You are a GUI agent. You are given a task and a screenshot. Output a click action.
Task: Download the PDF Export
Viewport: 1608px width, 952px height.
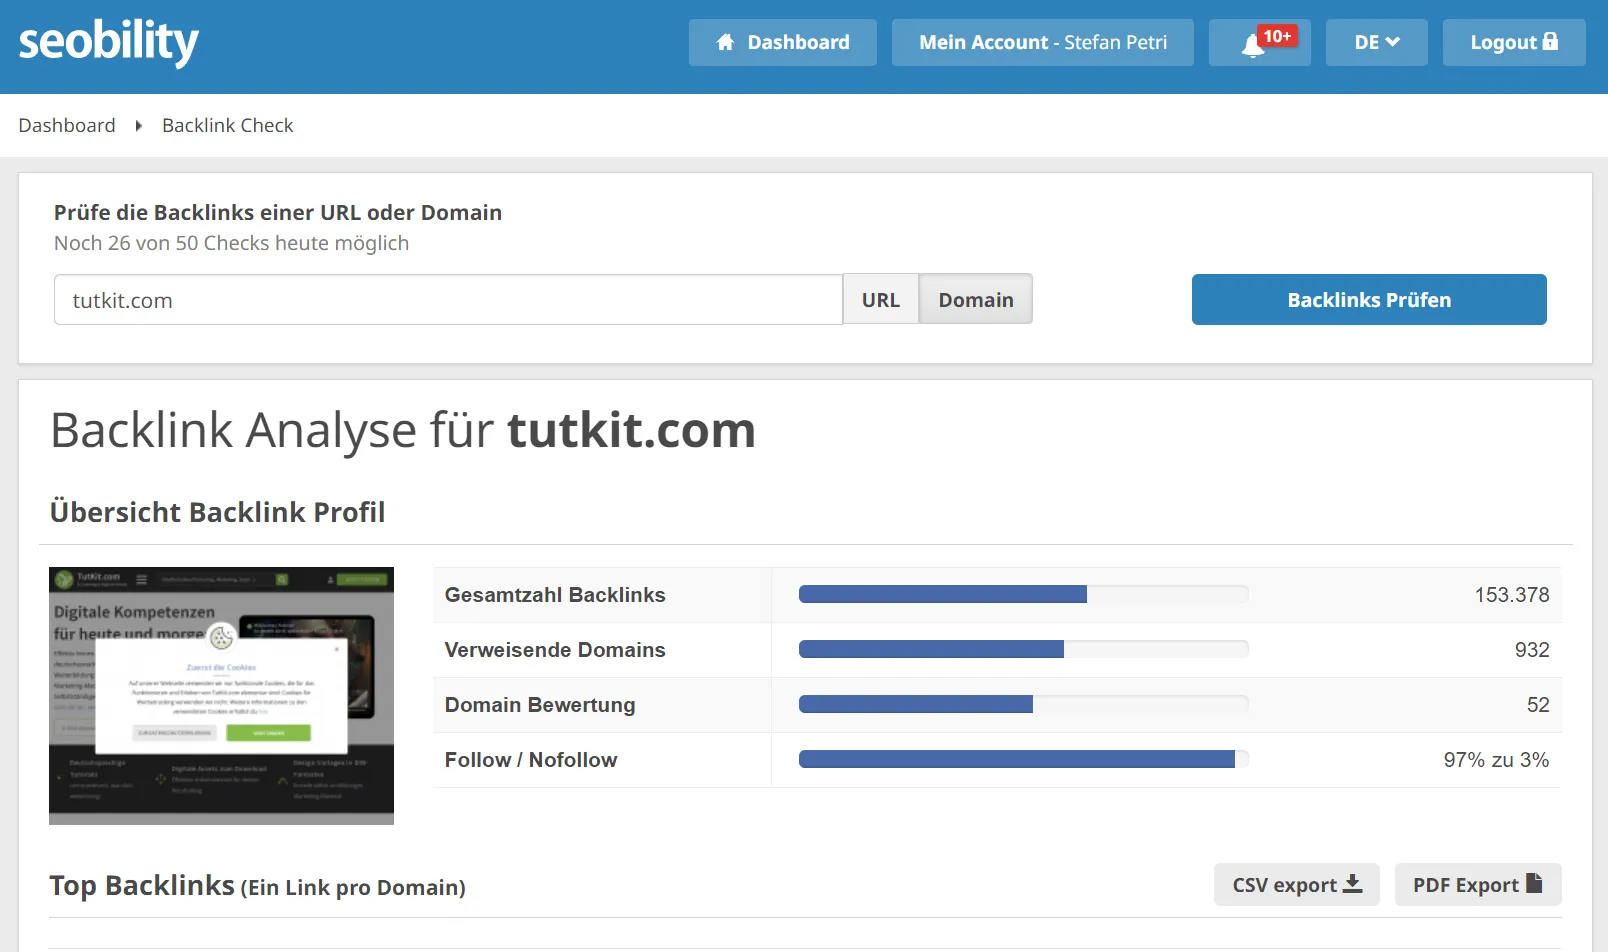pyautogui.click(x=1478, y=885)
